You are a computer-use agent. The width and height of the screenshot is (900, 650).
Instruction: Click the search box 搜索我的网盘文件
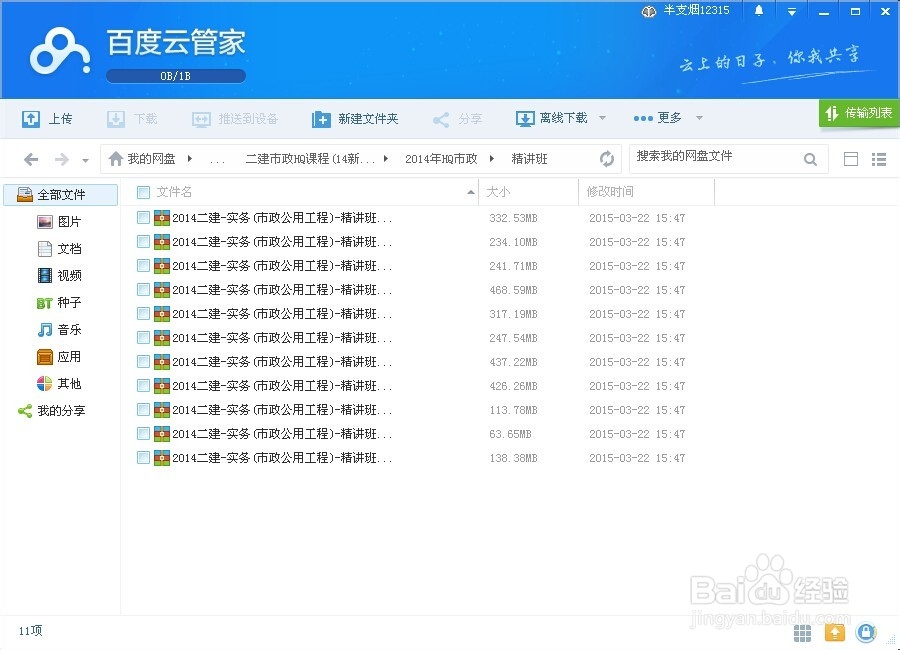(715, 157)
